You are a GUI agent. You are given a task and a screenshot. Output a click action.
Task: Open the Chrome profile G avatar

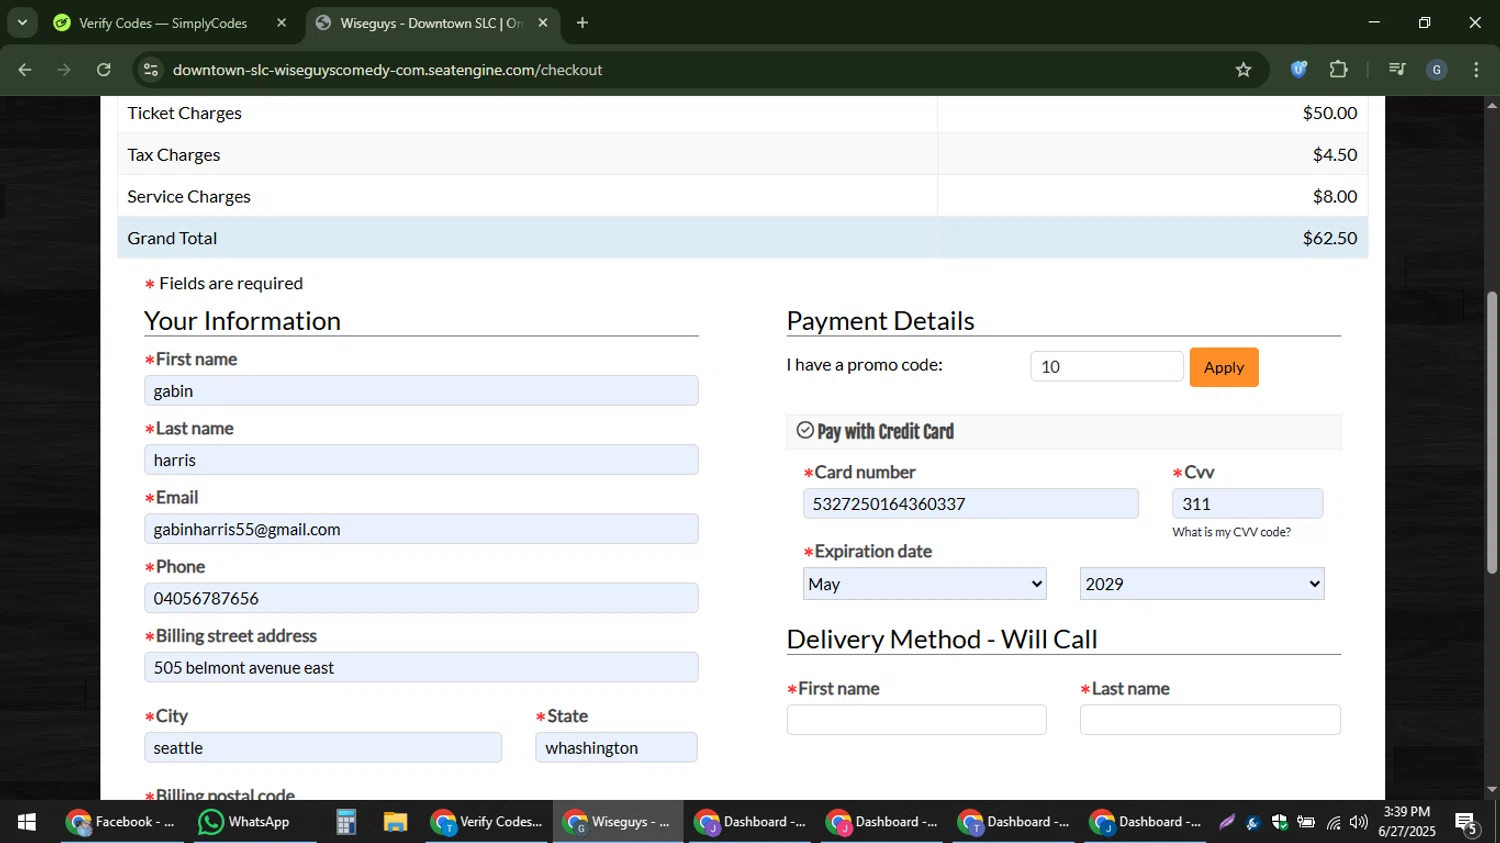pos(1437,70)
